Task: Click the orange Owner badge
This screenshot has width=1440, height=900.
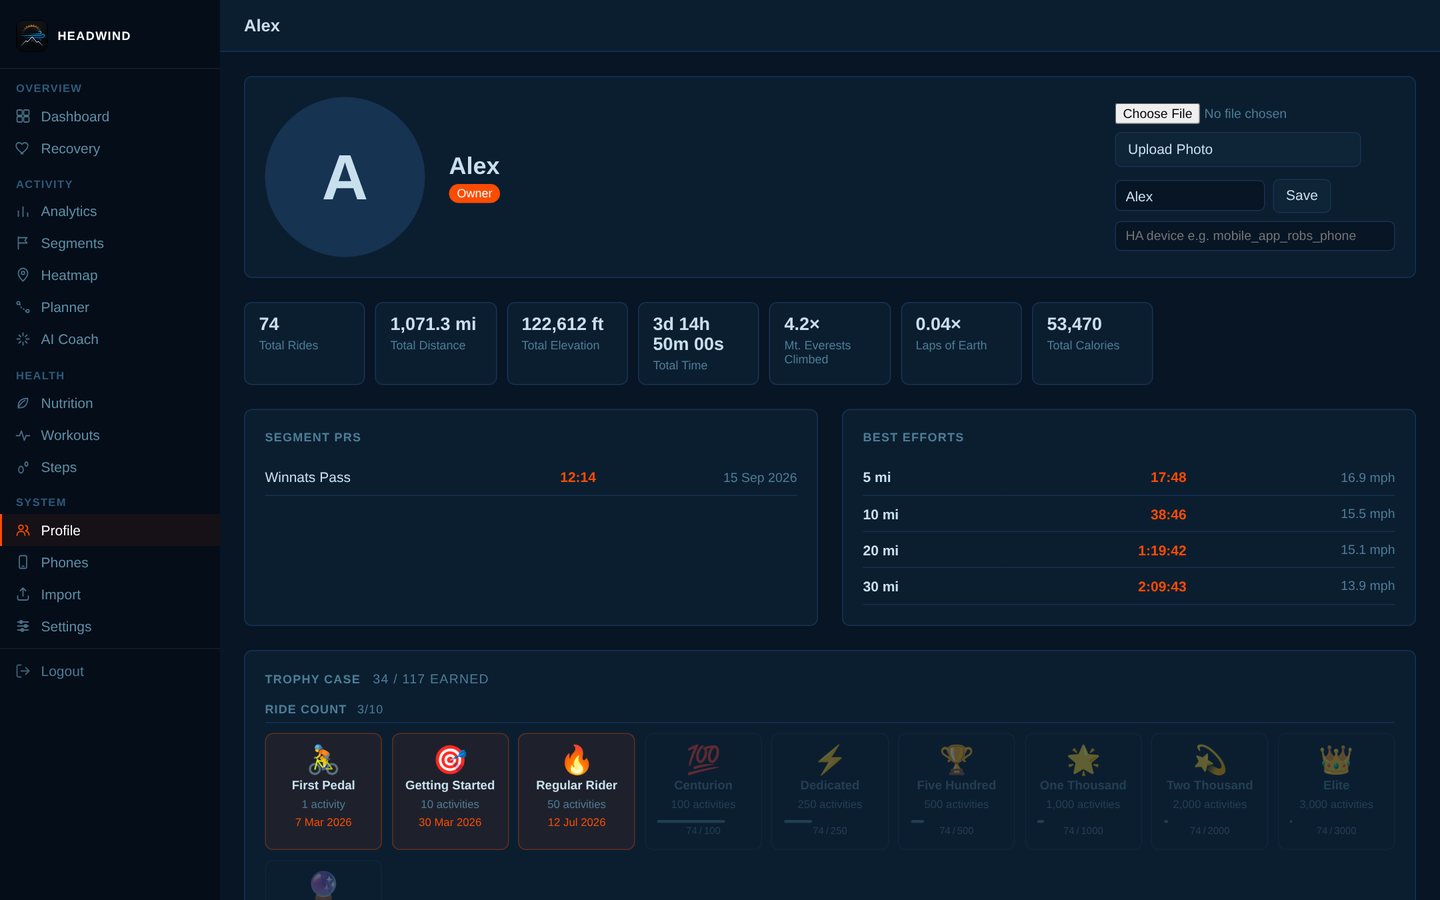Action: 474,193
